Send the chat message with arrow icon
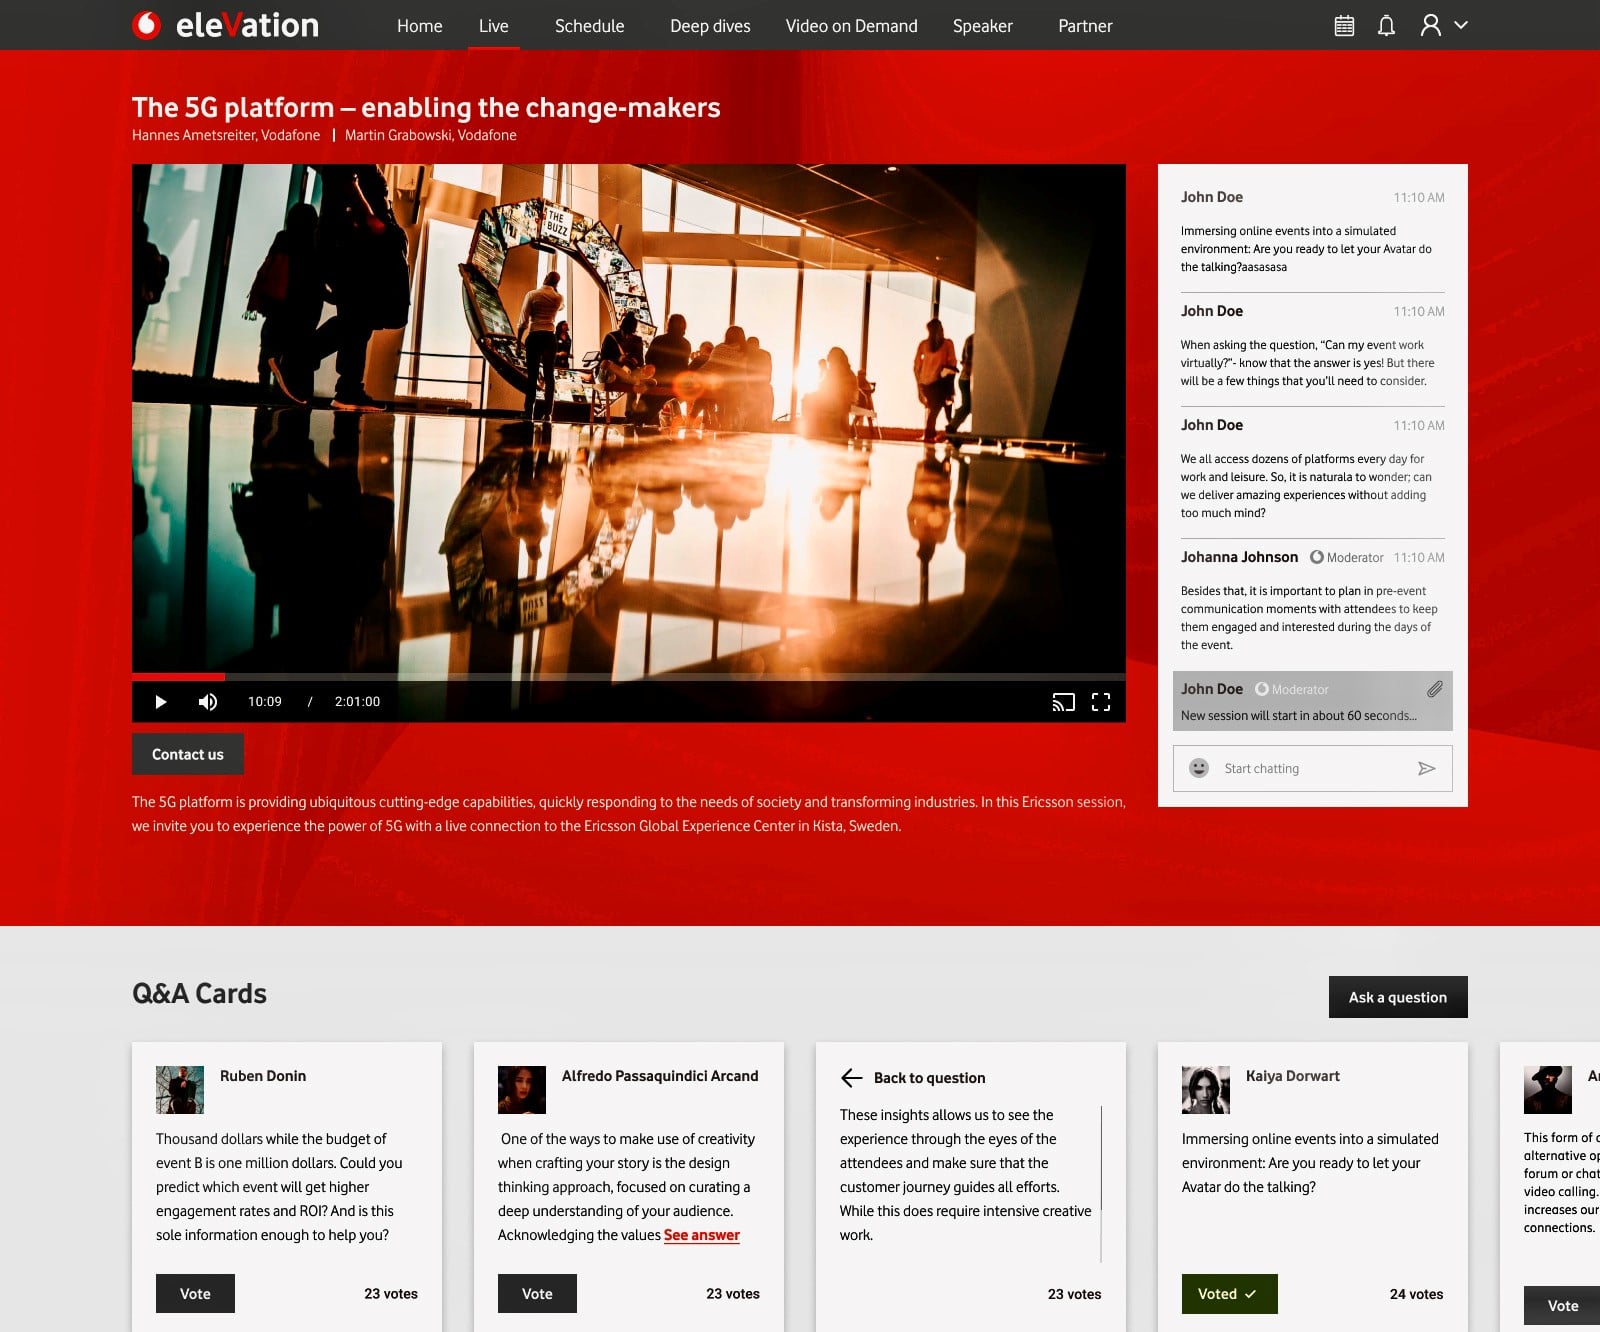 [x=1426, y=768]
